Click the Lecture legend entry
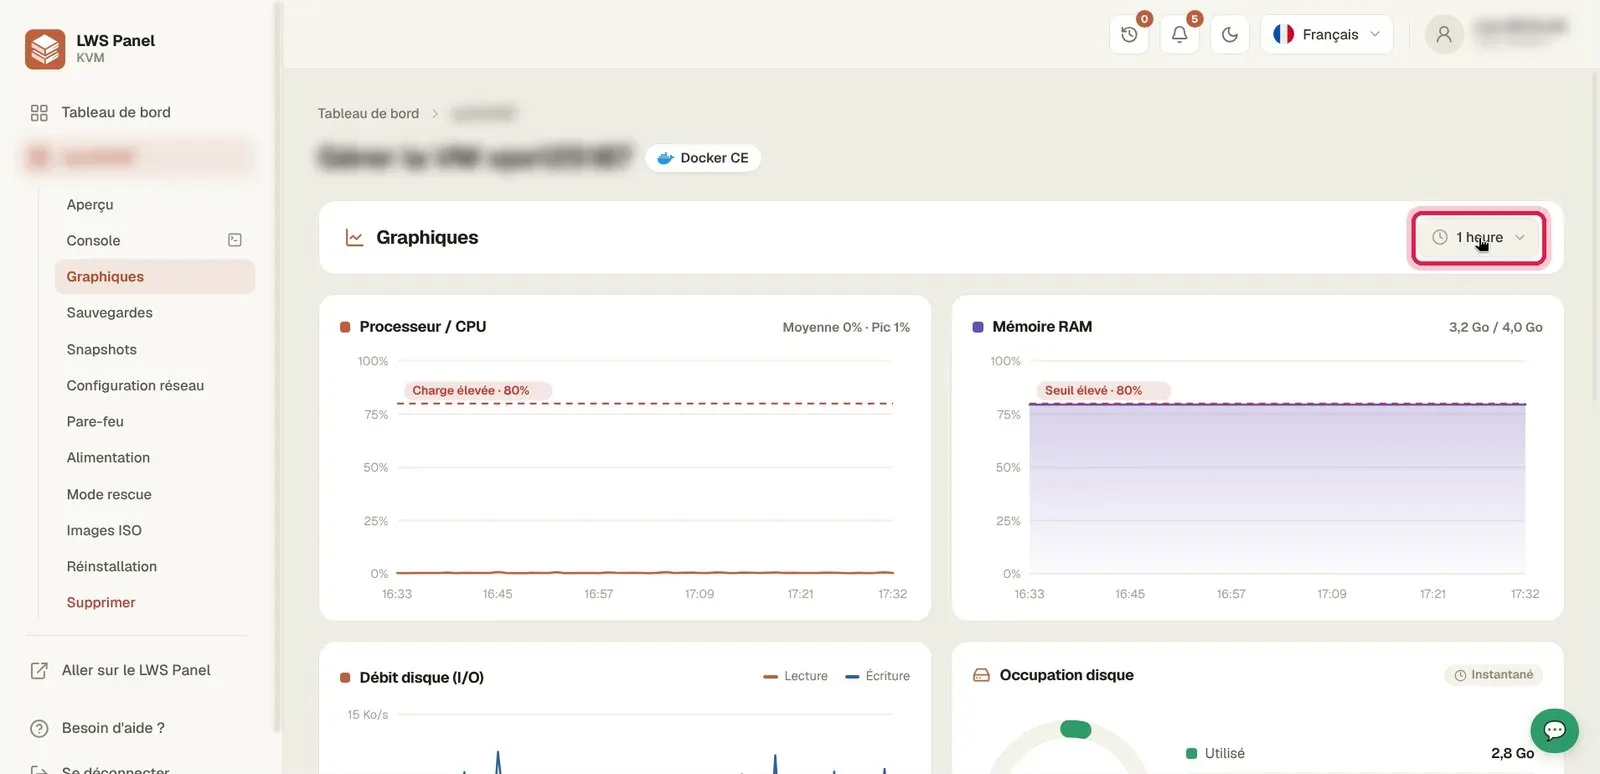 click(795, 677)
